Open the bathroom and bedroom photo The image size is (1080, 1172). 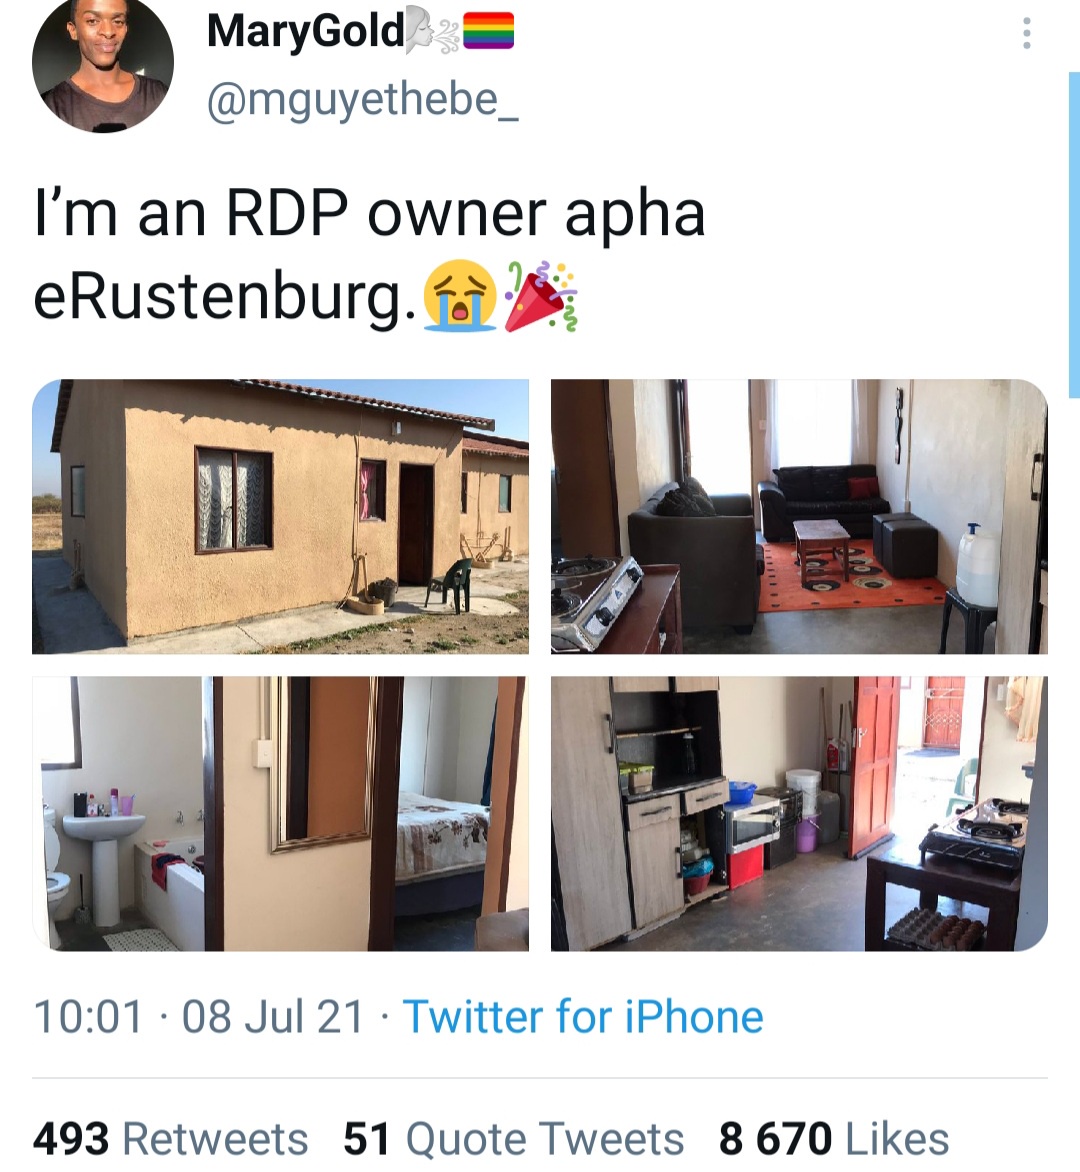coord(280,813)
